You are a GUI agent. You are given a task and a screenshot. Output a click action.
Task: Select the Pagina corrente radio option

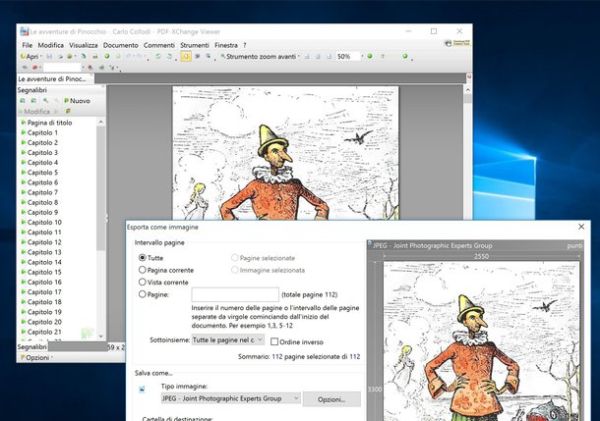pyautogui.click(x=143, y=270)
